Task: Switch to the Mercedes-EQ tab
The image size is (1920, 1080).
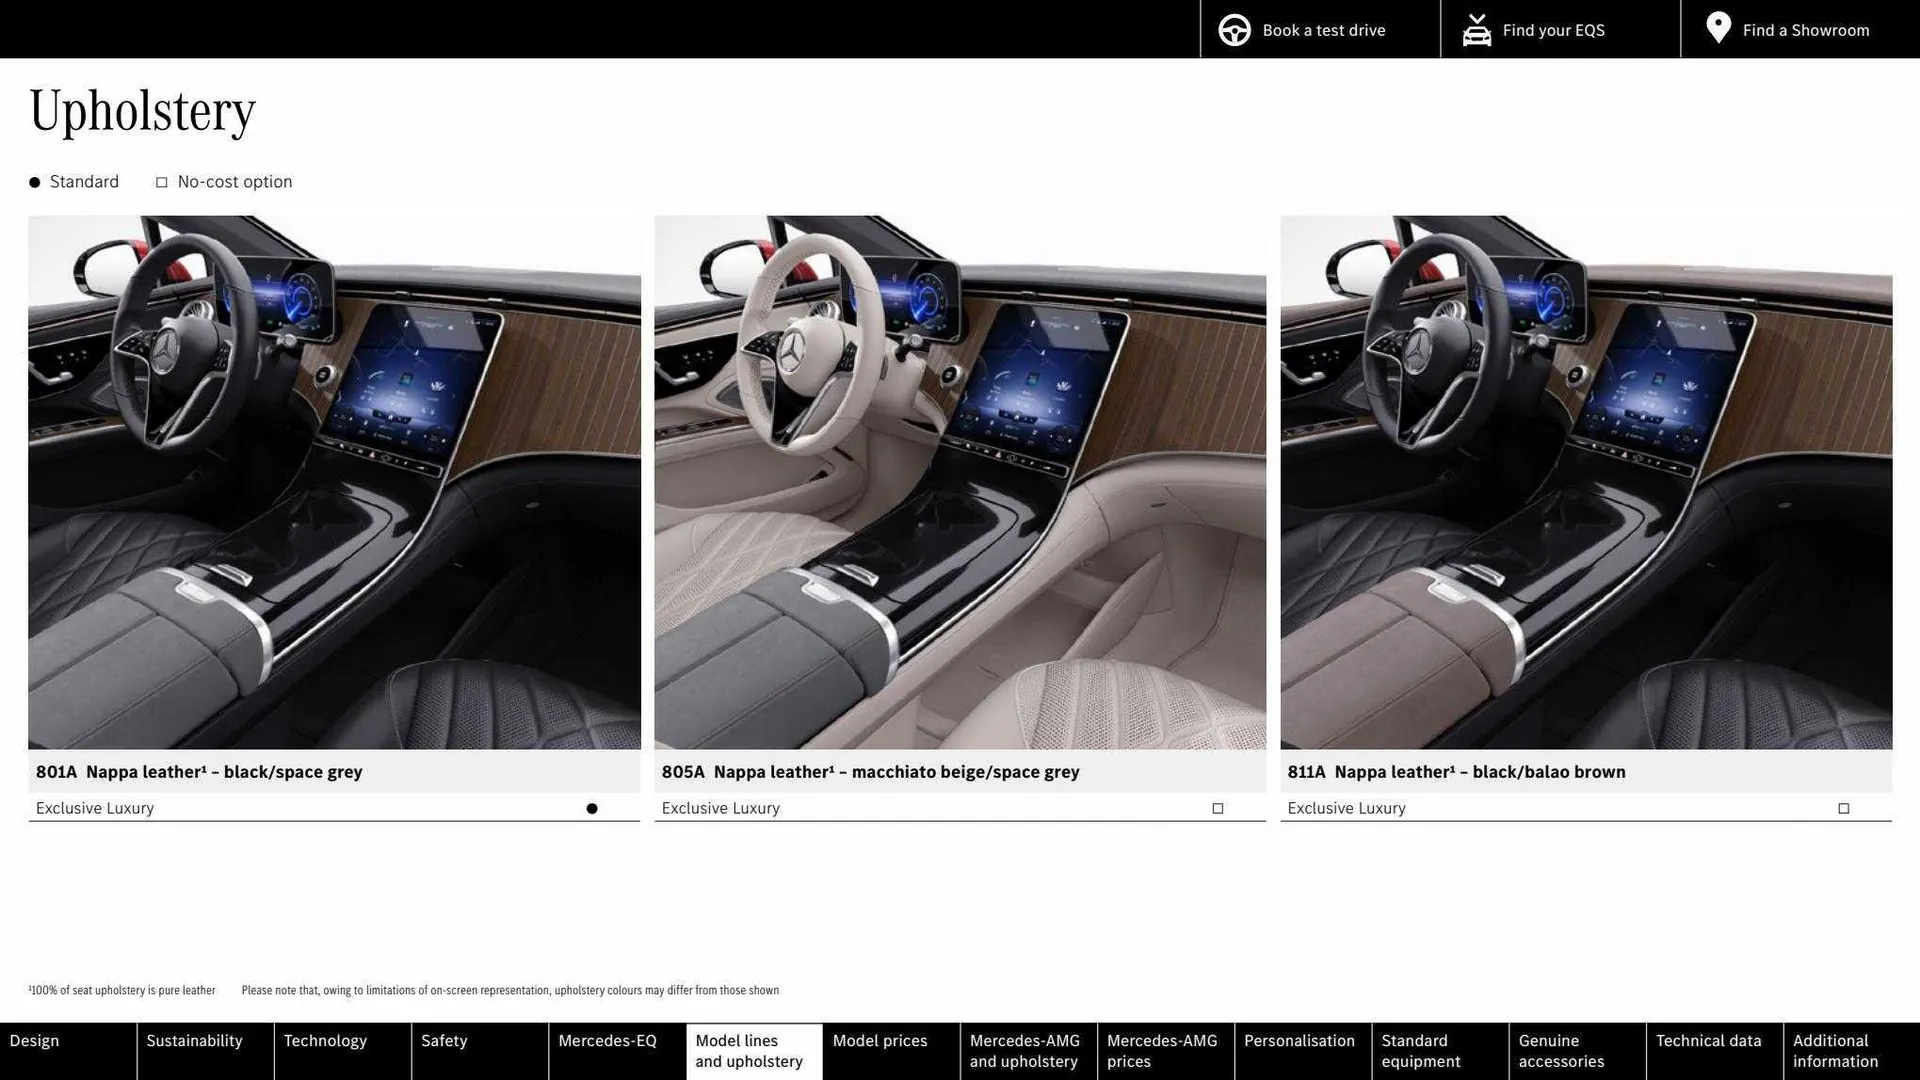Action: click(x=608, y=1040)
